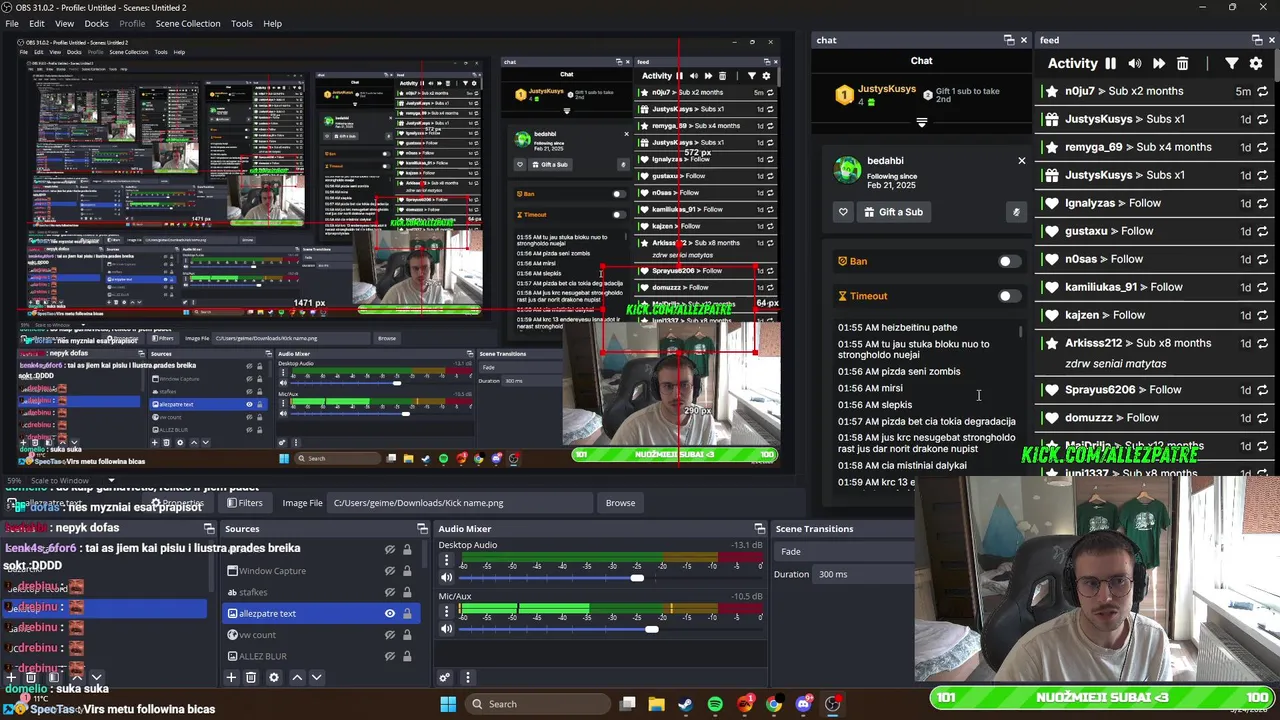Click the follow heart button for bedahbi
The height and width of the screenshot is (720, 1280).
pos(843,212)
